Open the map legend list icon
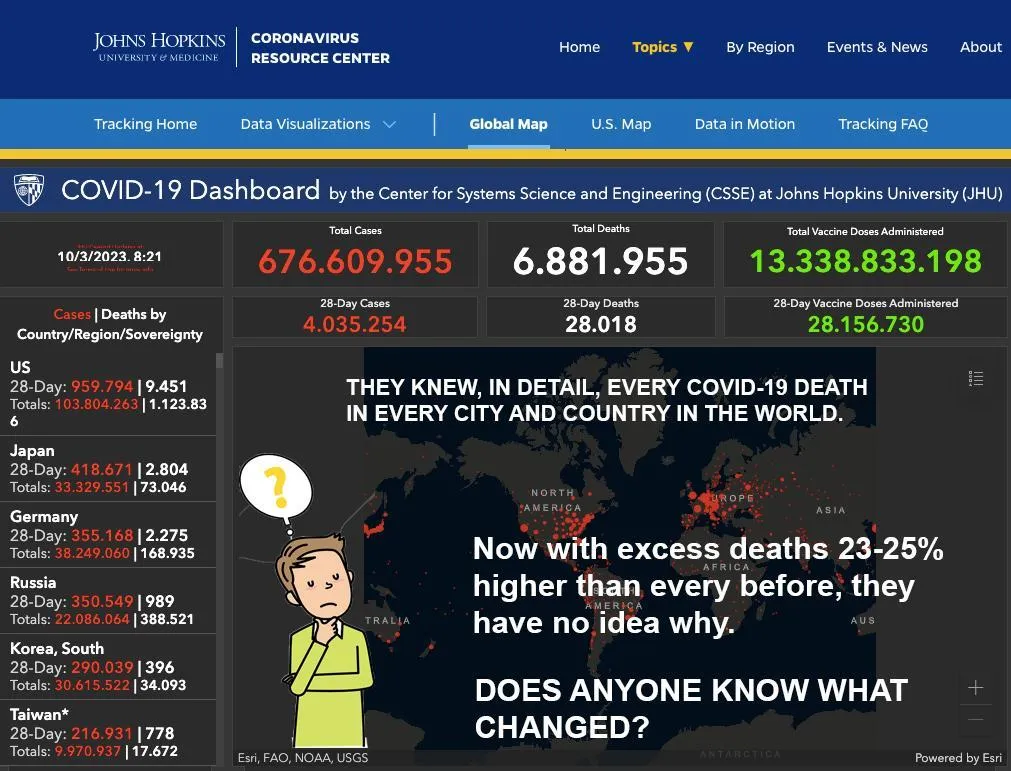The height and width of the screenshot is (771, 1011). pyautogui.click(x=976, y=378)
